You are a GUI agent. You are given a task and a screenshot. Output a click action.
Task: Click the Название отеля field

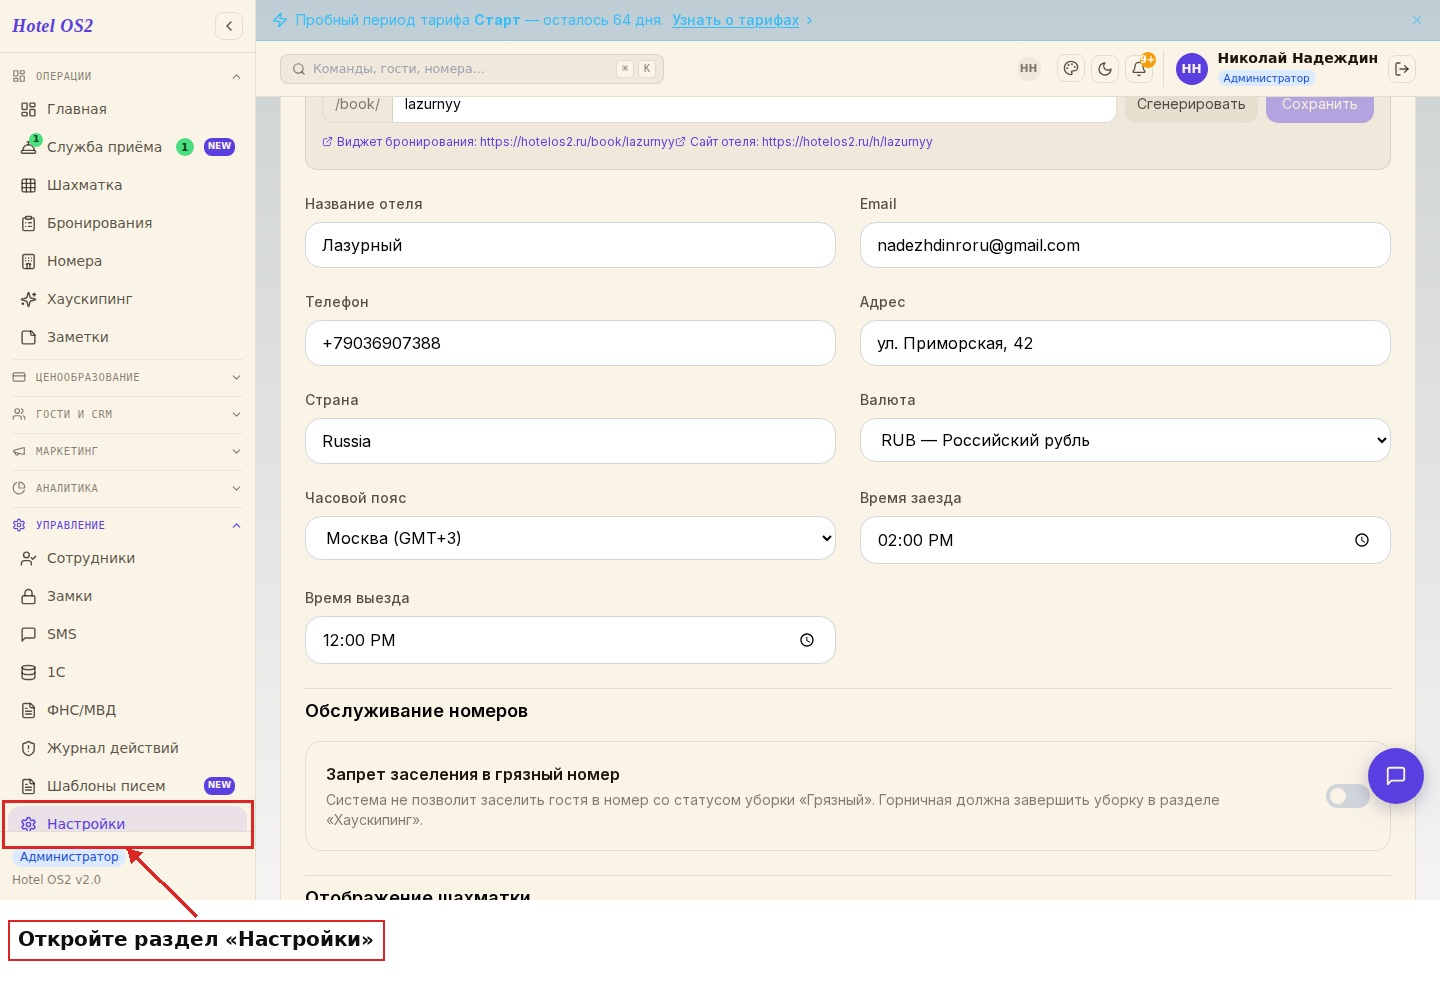coord(570,245)
